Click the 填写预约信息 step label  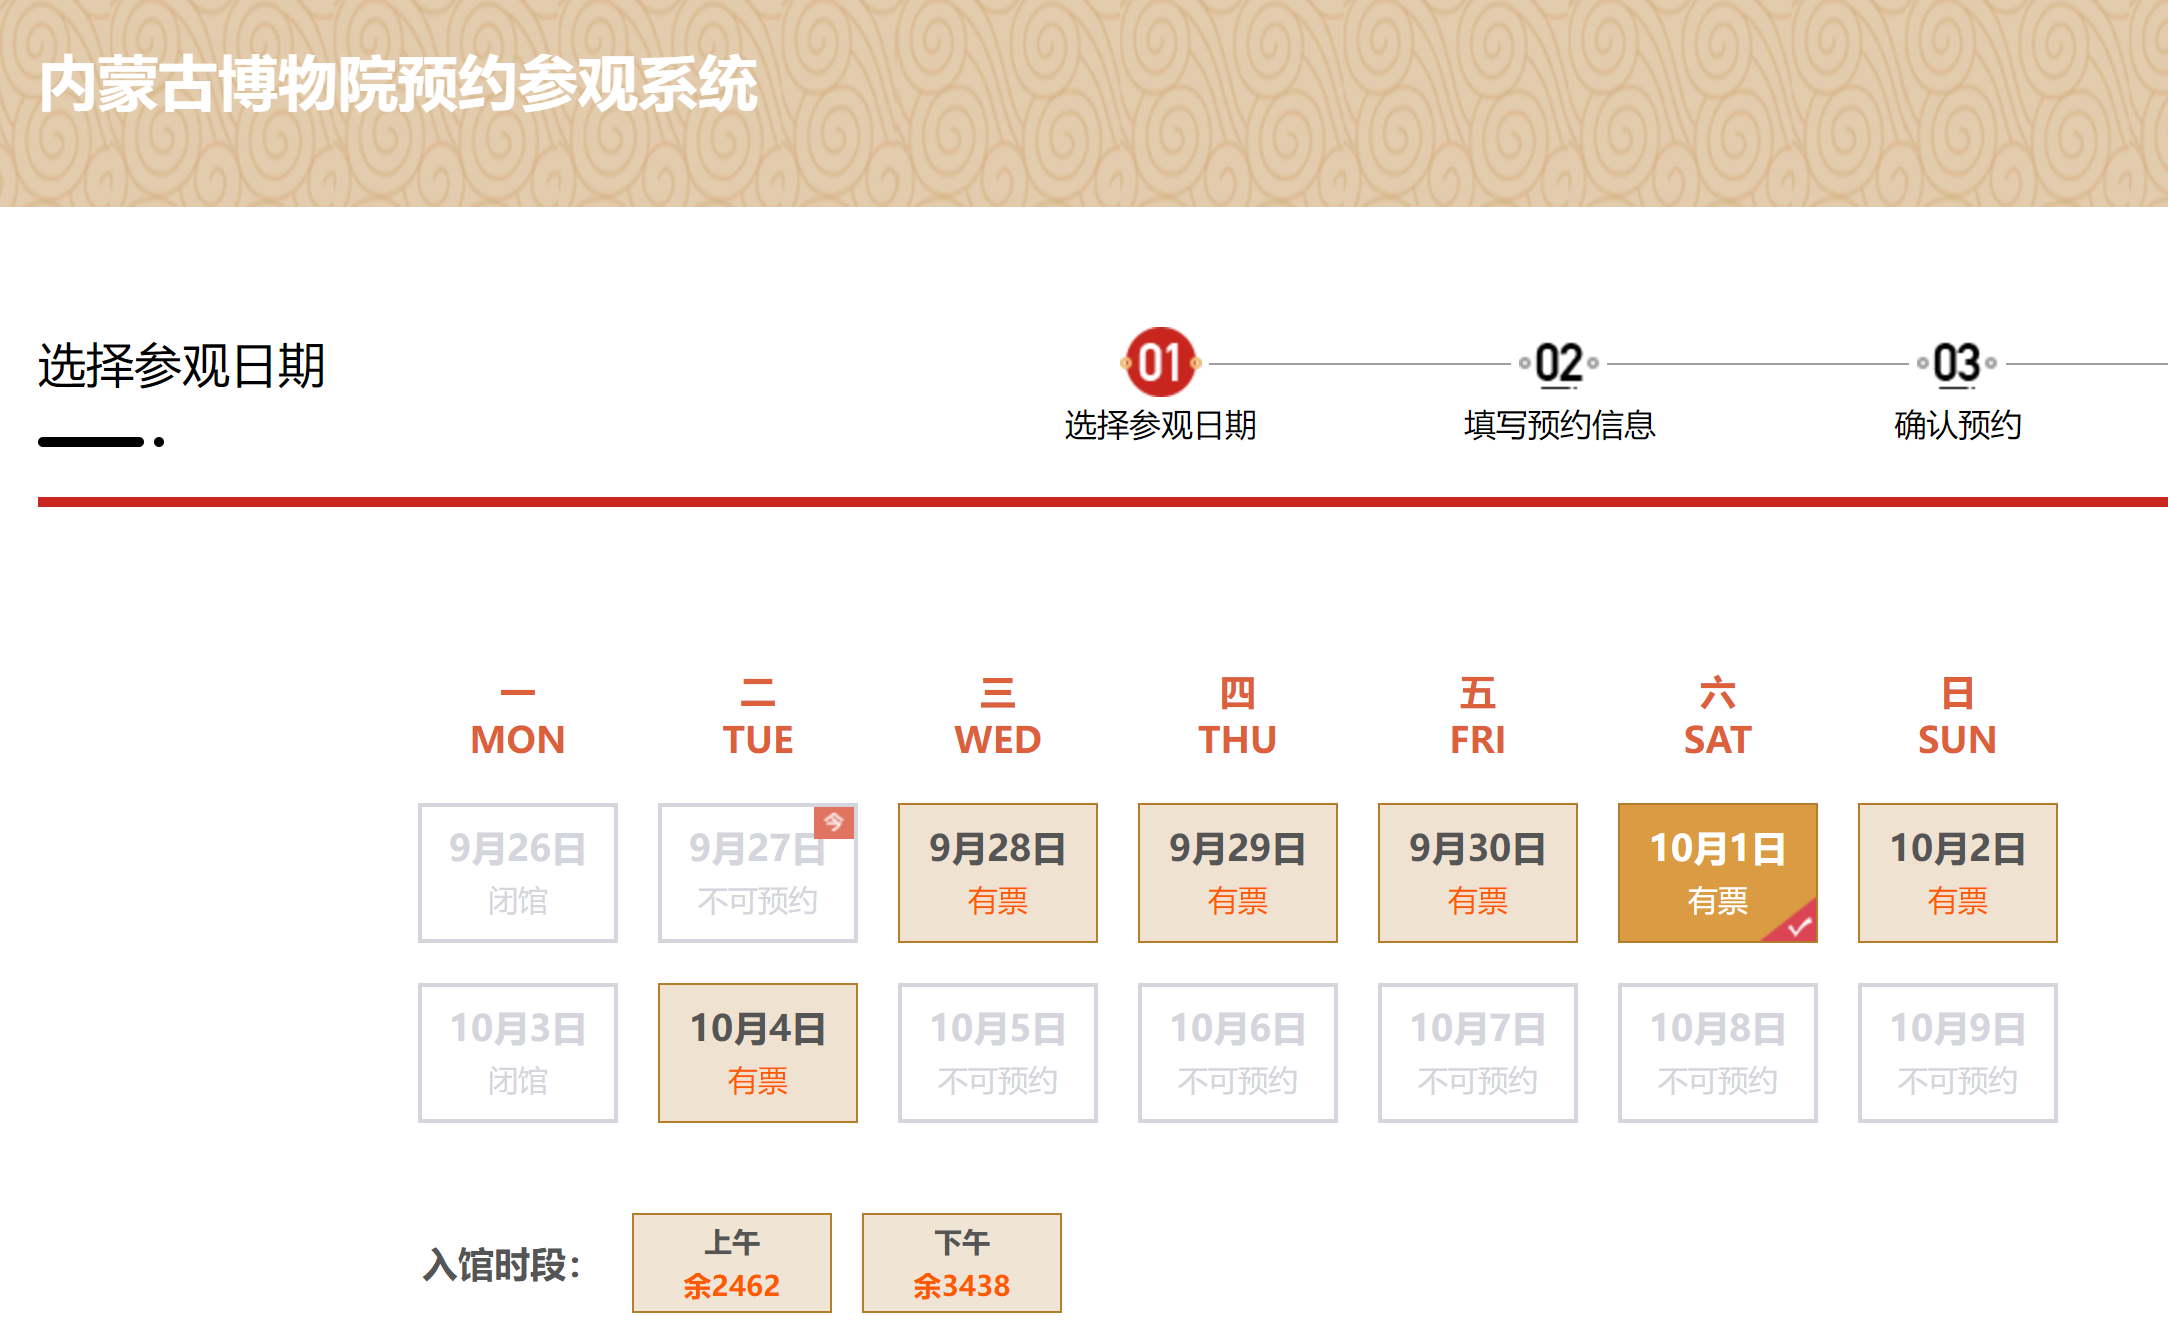[x=1559, y=425]
